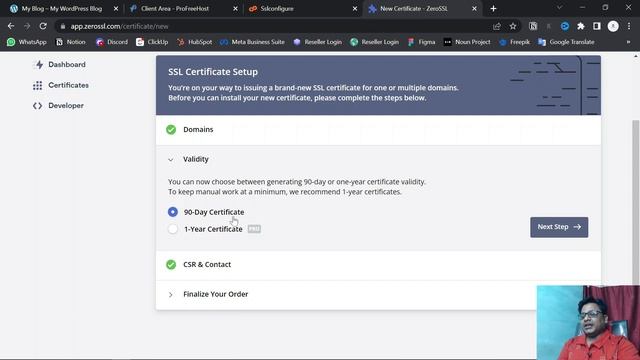Toggle the browser side panel

click(597, 26)
